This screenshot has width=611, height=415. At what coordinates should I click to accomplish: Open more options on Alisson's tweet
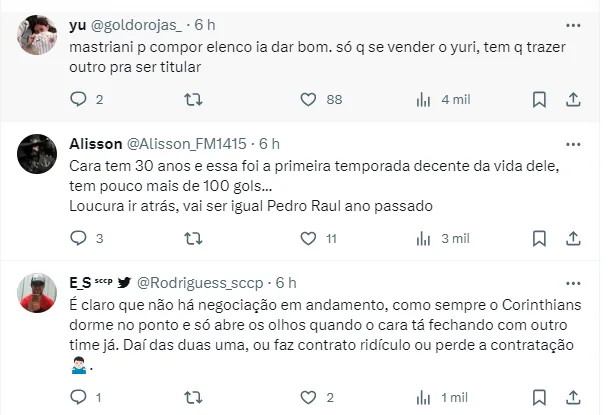(x=573, y=144)
